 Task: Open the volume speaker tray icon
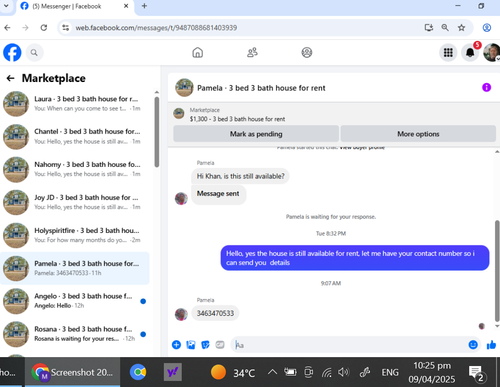point(344,372)
